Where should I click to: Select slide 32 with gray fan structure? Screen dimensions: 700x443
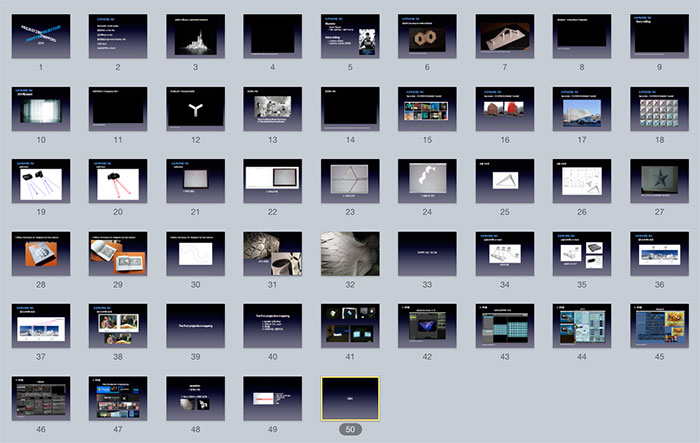pos(350,253)
